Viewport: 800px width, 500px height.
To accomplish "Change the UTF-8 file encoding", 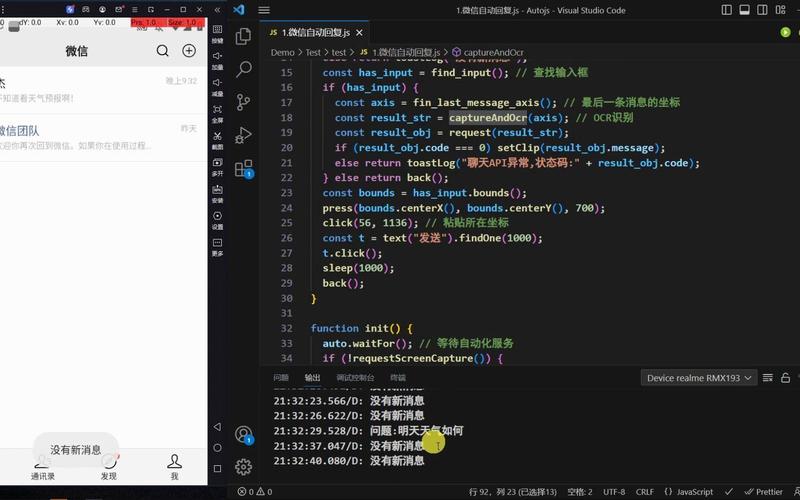I will [614, 492].
